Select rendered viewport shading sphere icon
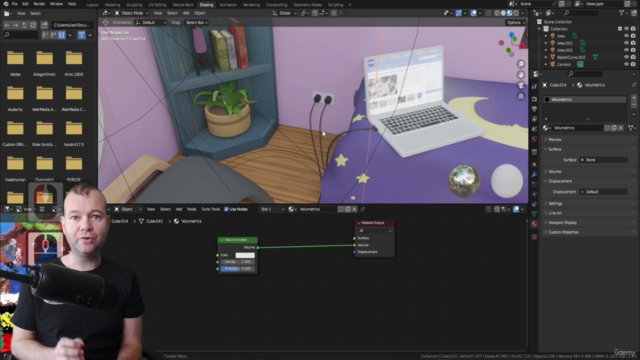The height and width of the screenshot is (360, 640). click(516, 13)
